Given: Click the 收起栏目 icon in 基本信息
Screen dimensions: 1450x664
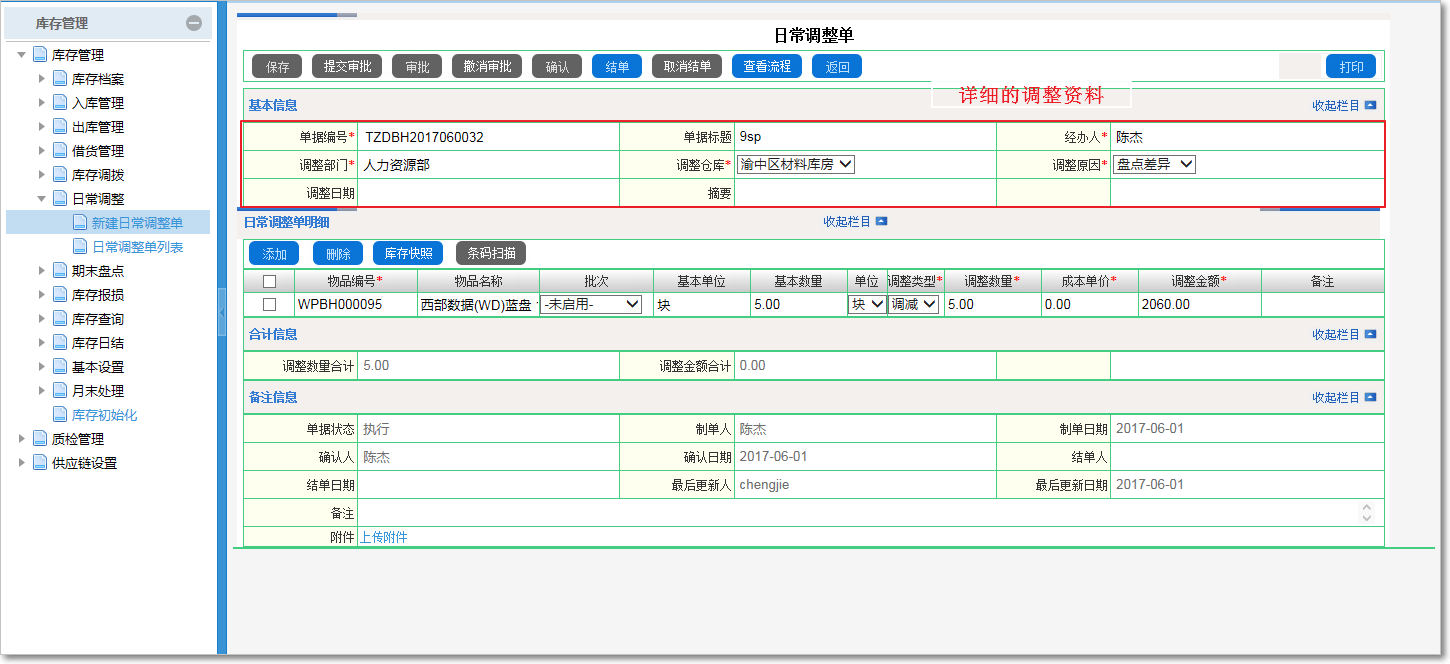Looking at the screenshot, I should (x=1370, y=105).
